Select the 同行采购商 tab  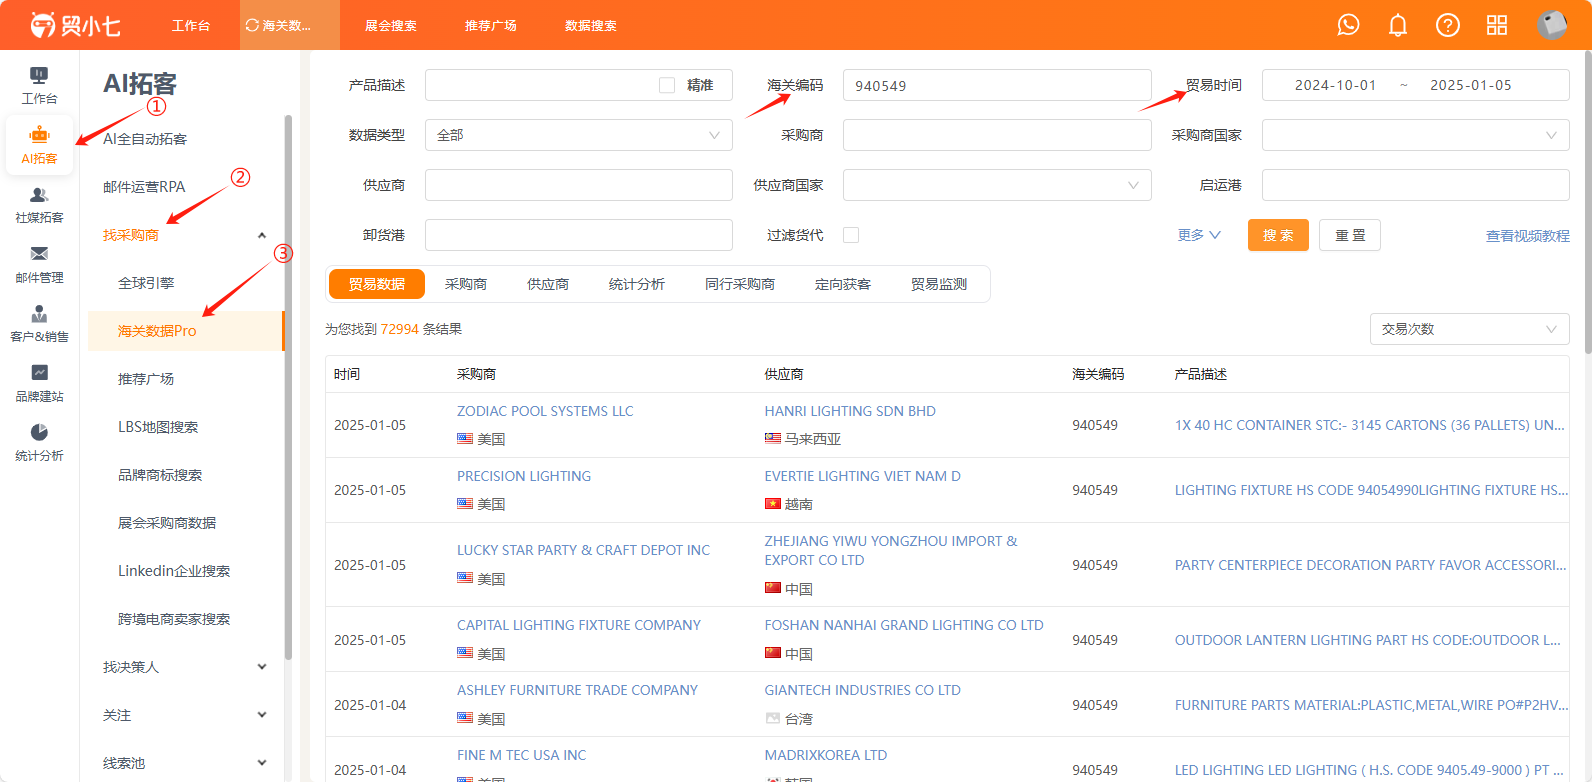pyautogui.click(x=740, y=284)
